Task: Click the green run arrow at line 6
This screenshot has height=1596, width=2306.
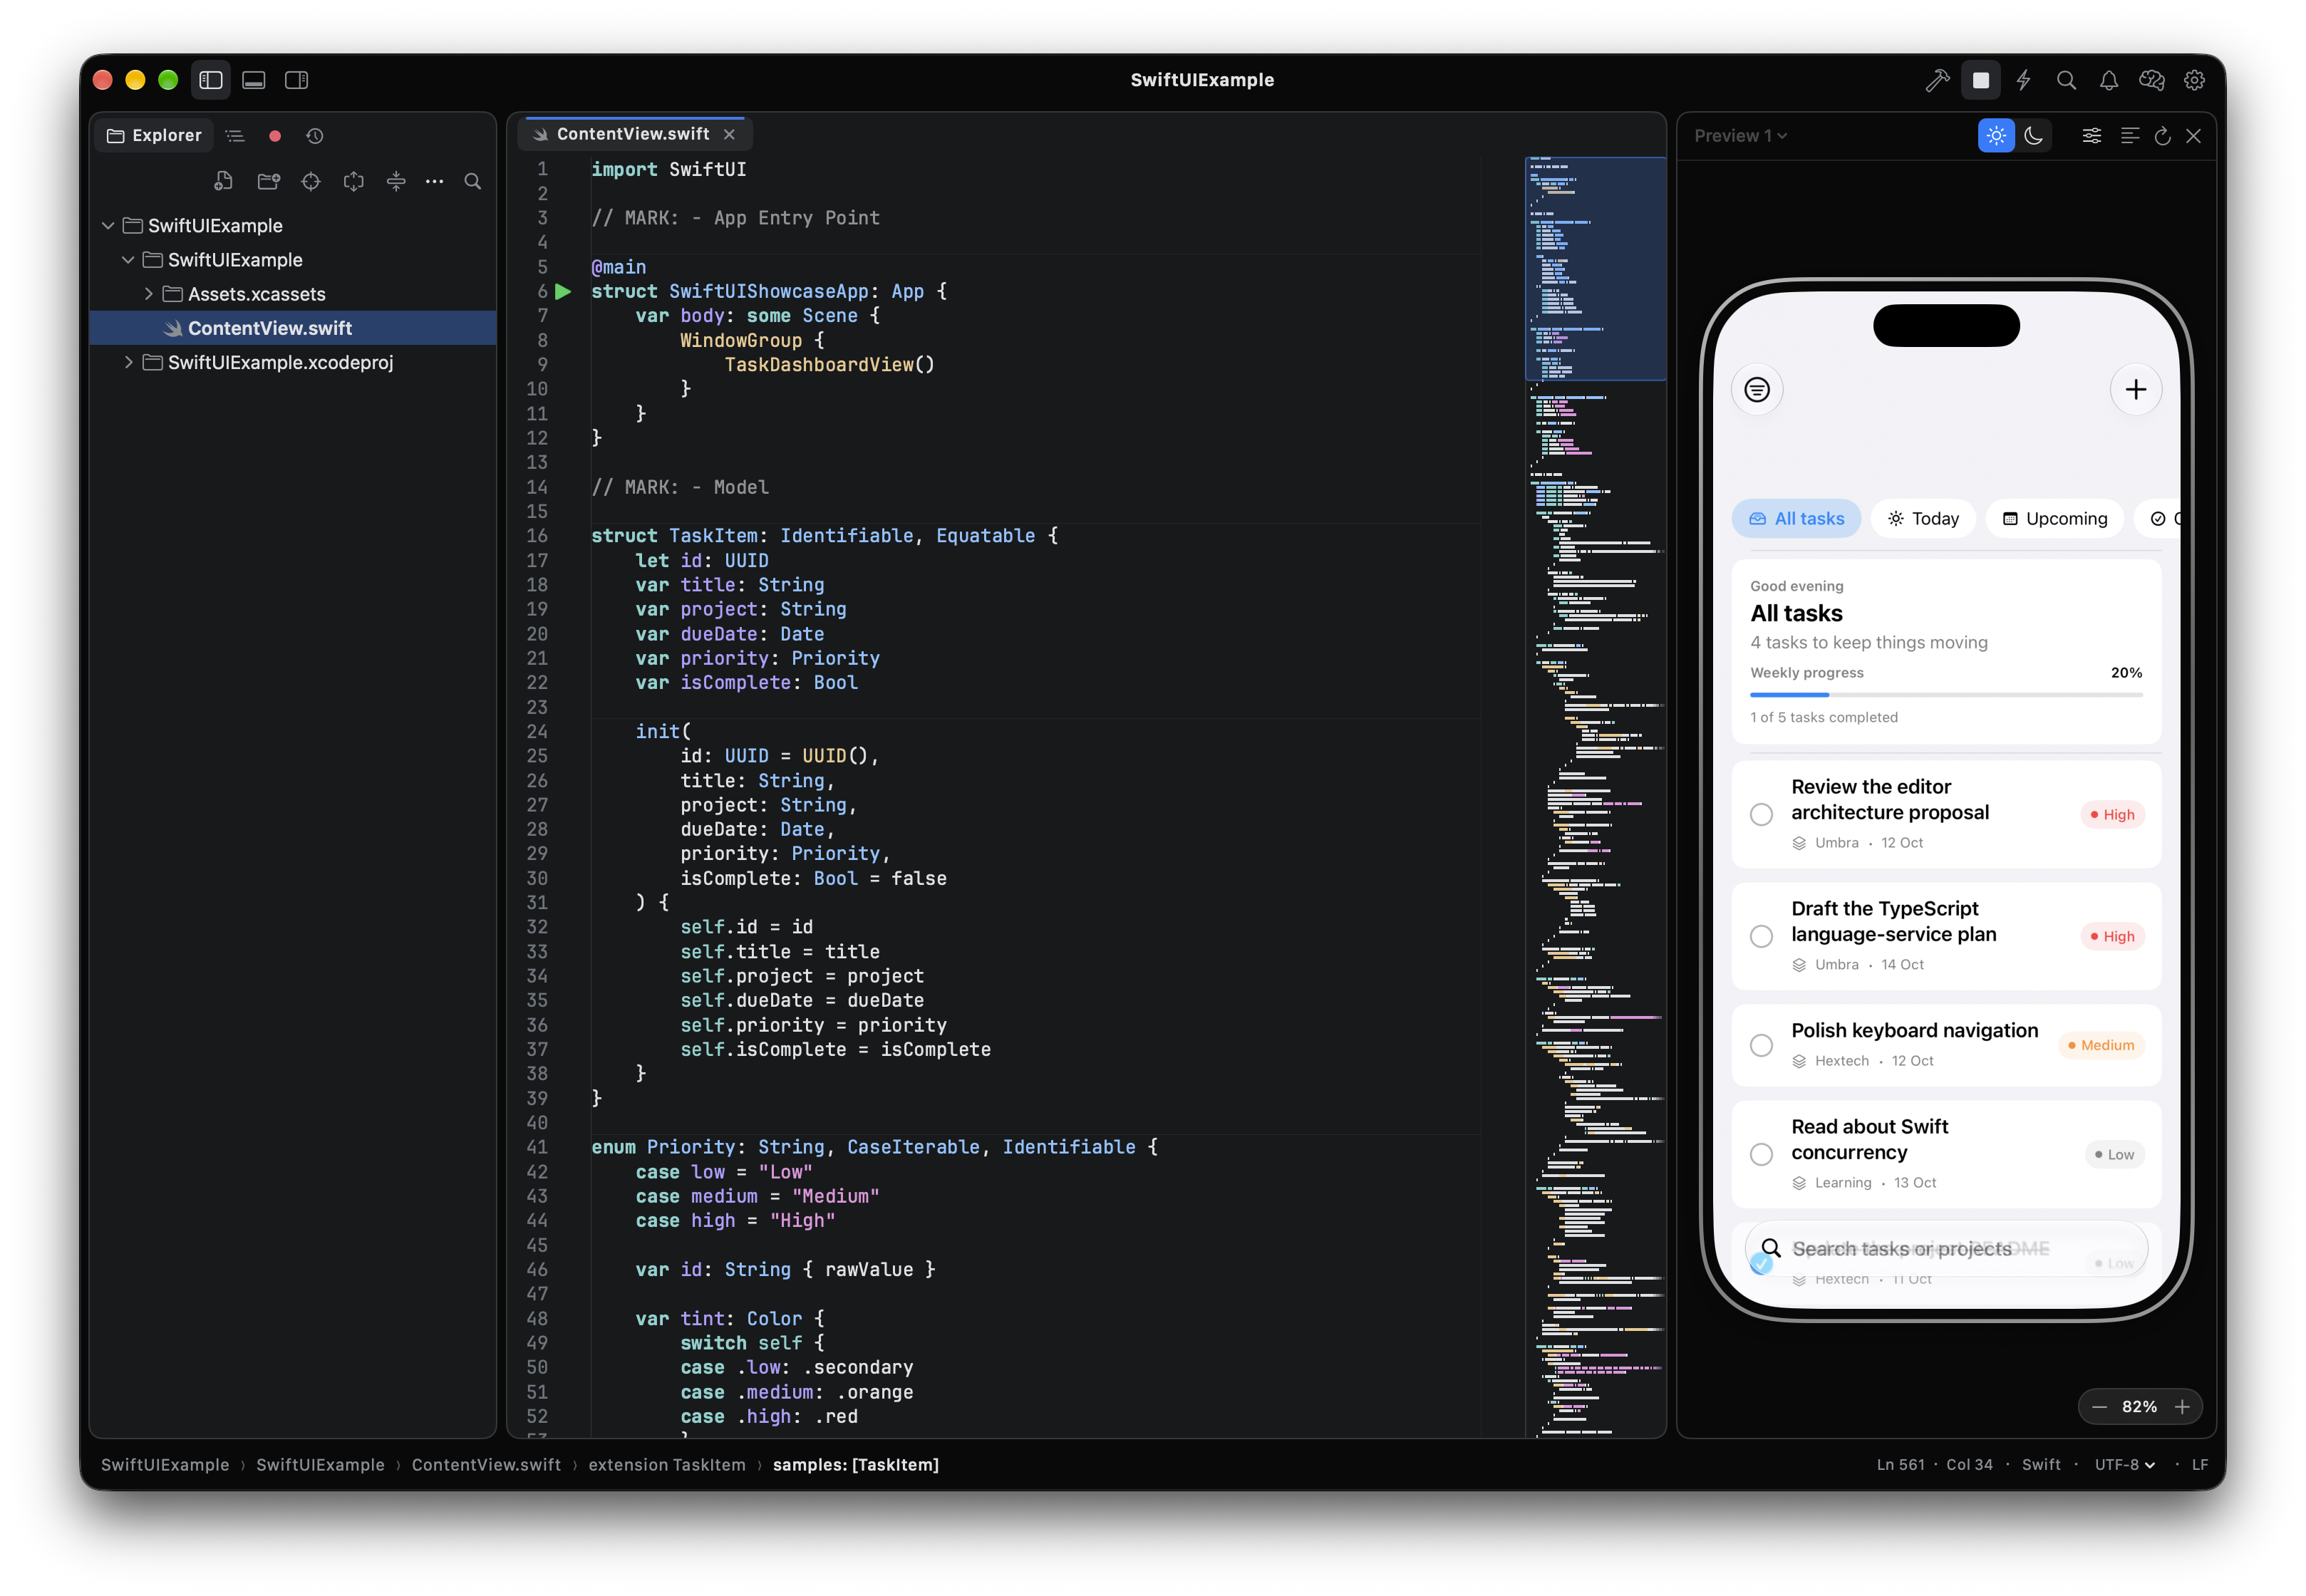Action: pyautogui.click(x=563, y=292)
